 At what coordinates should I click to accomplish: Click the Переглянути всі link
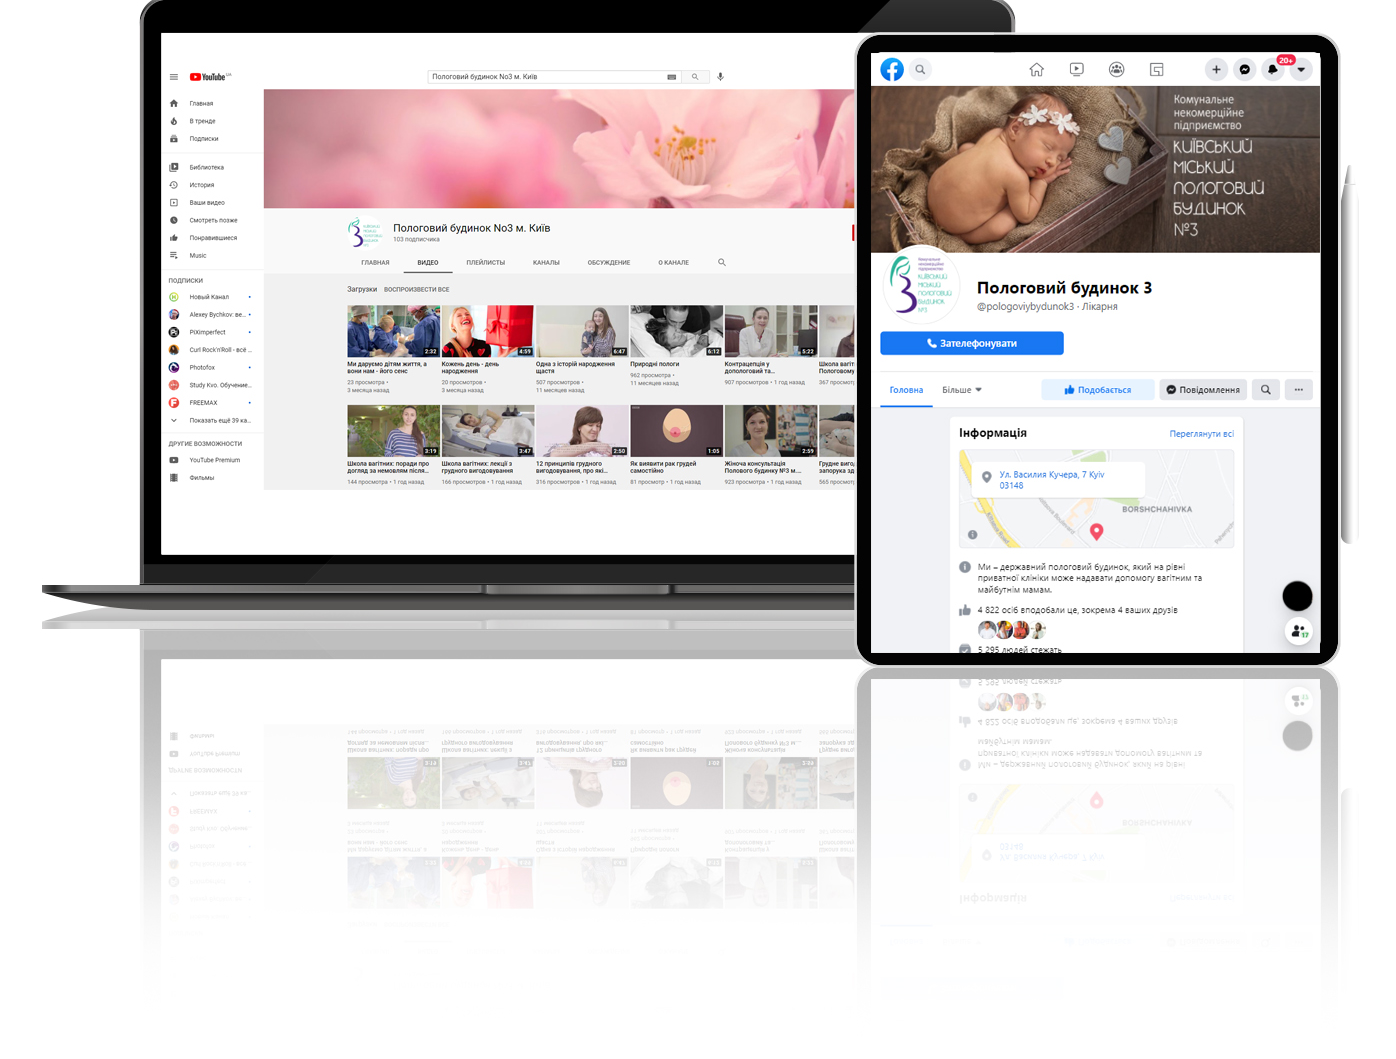click(x=1202, y=434)
